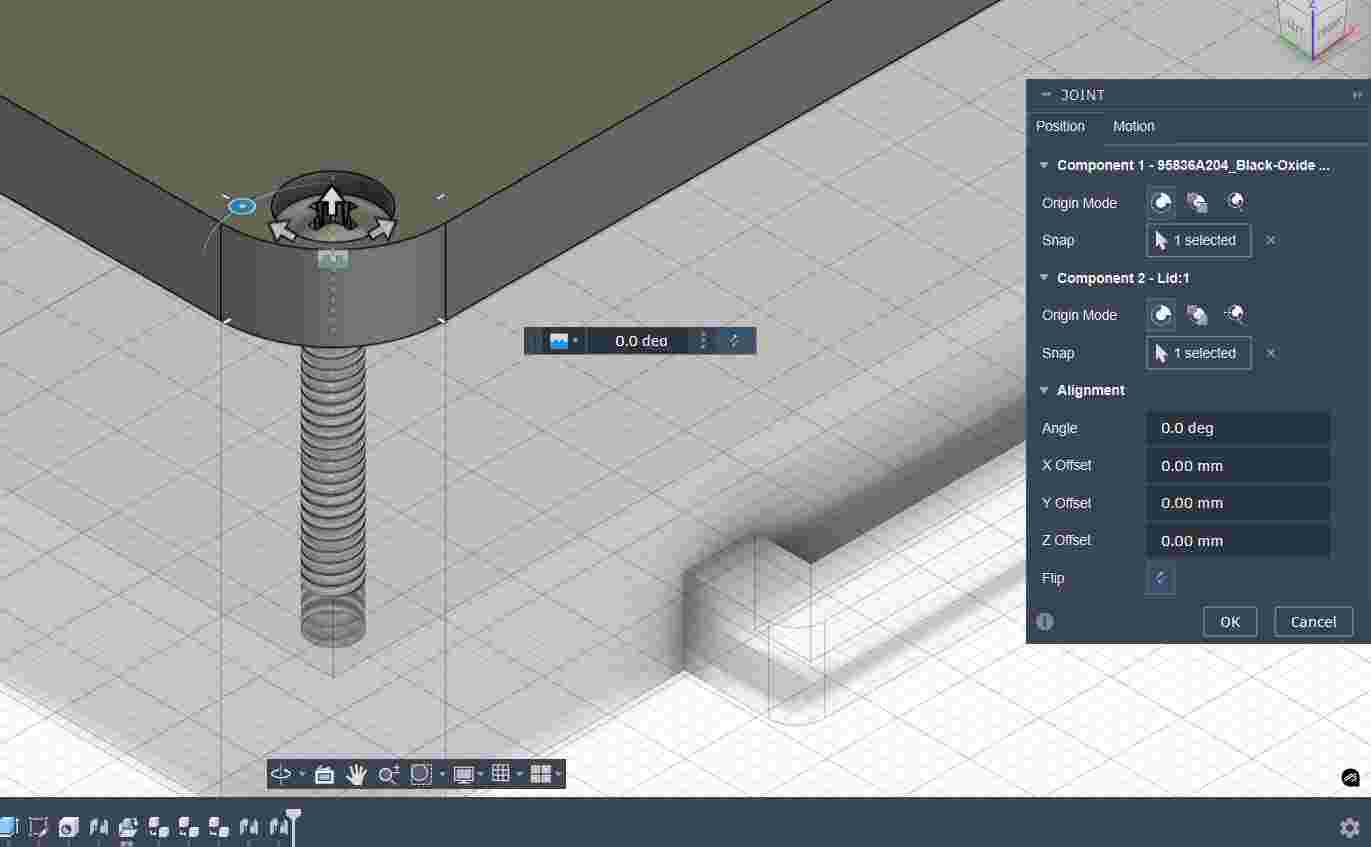Click Component 2 Snap selection button

pyautogui.click(x=1198, y=353)
